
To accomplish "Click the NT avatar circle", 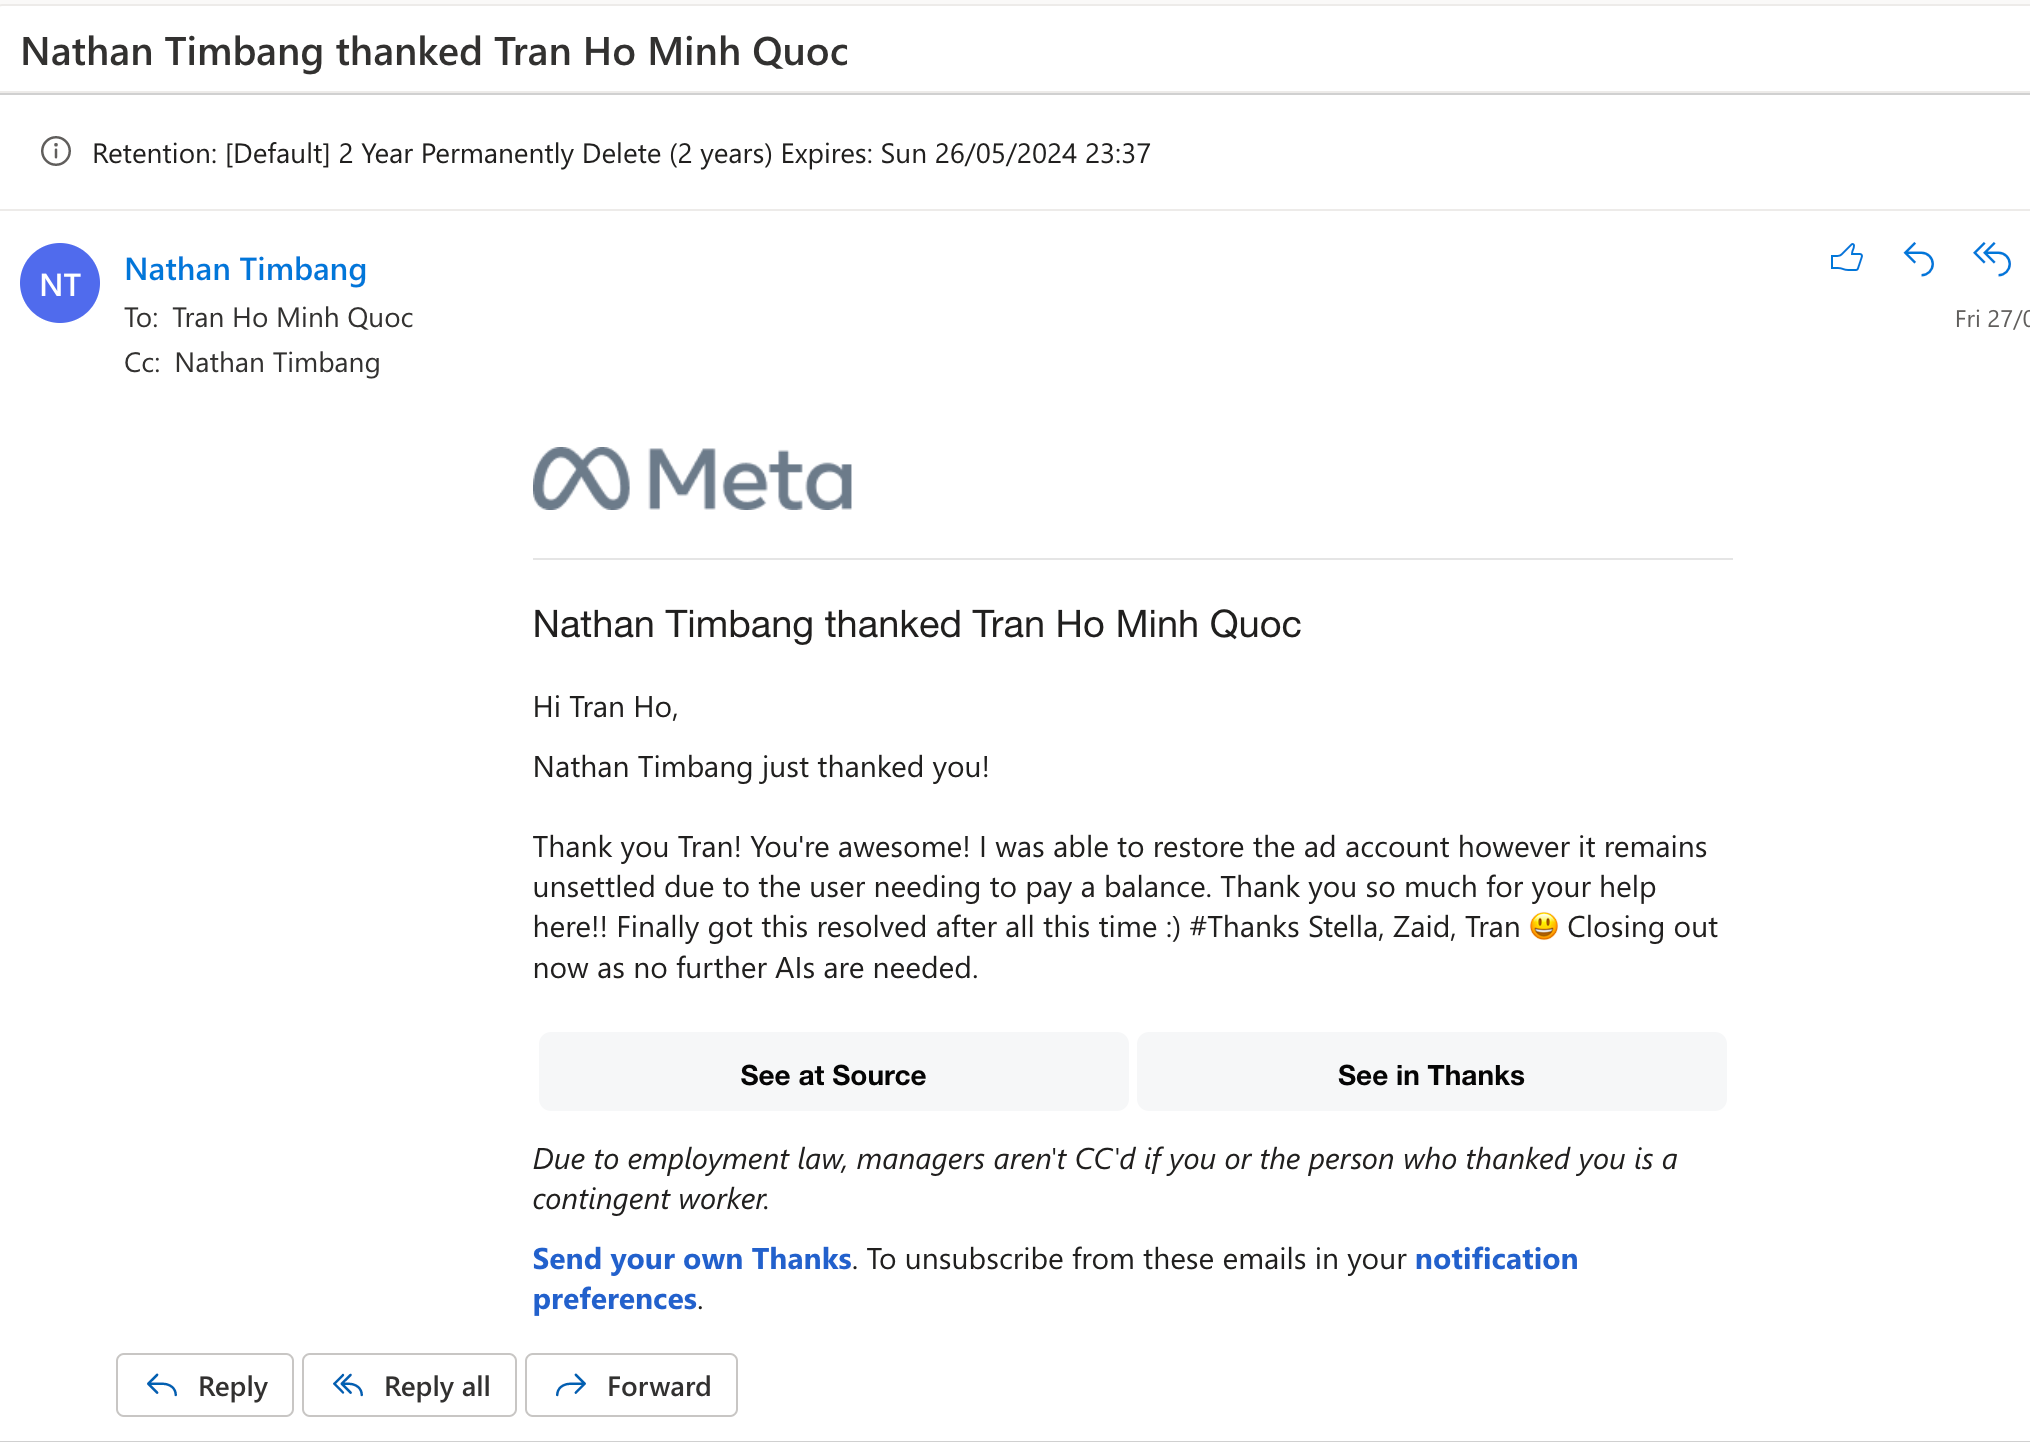I will click(x=60, y=283).
